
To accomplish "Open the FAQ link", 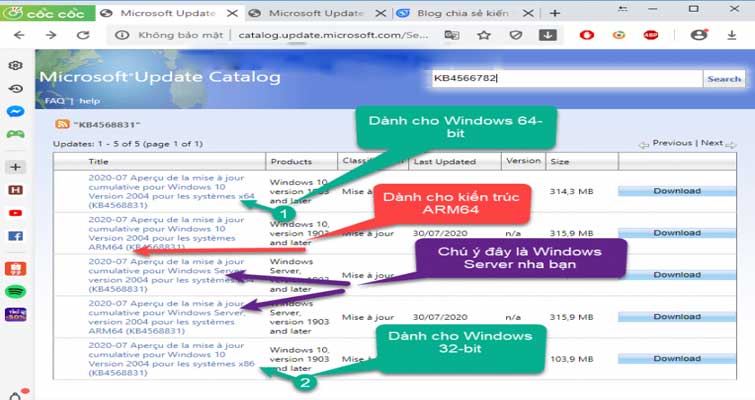I will [x=54, y=101].
